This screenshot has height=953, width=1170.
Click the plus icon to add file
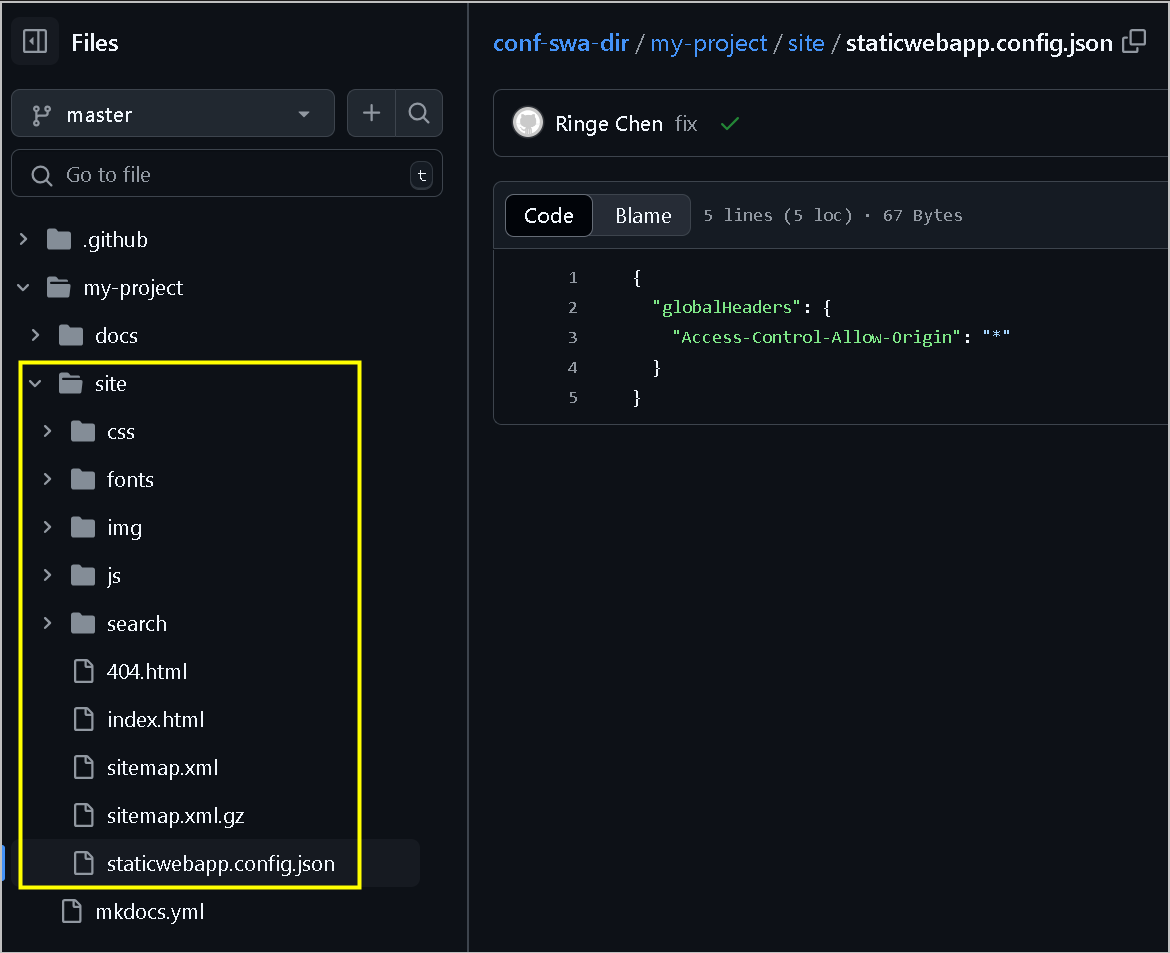371,114
